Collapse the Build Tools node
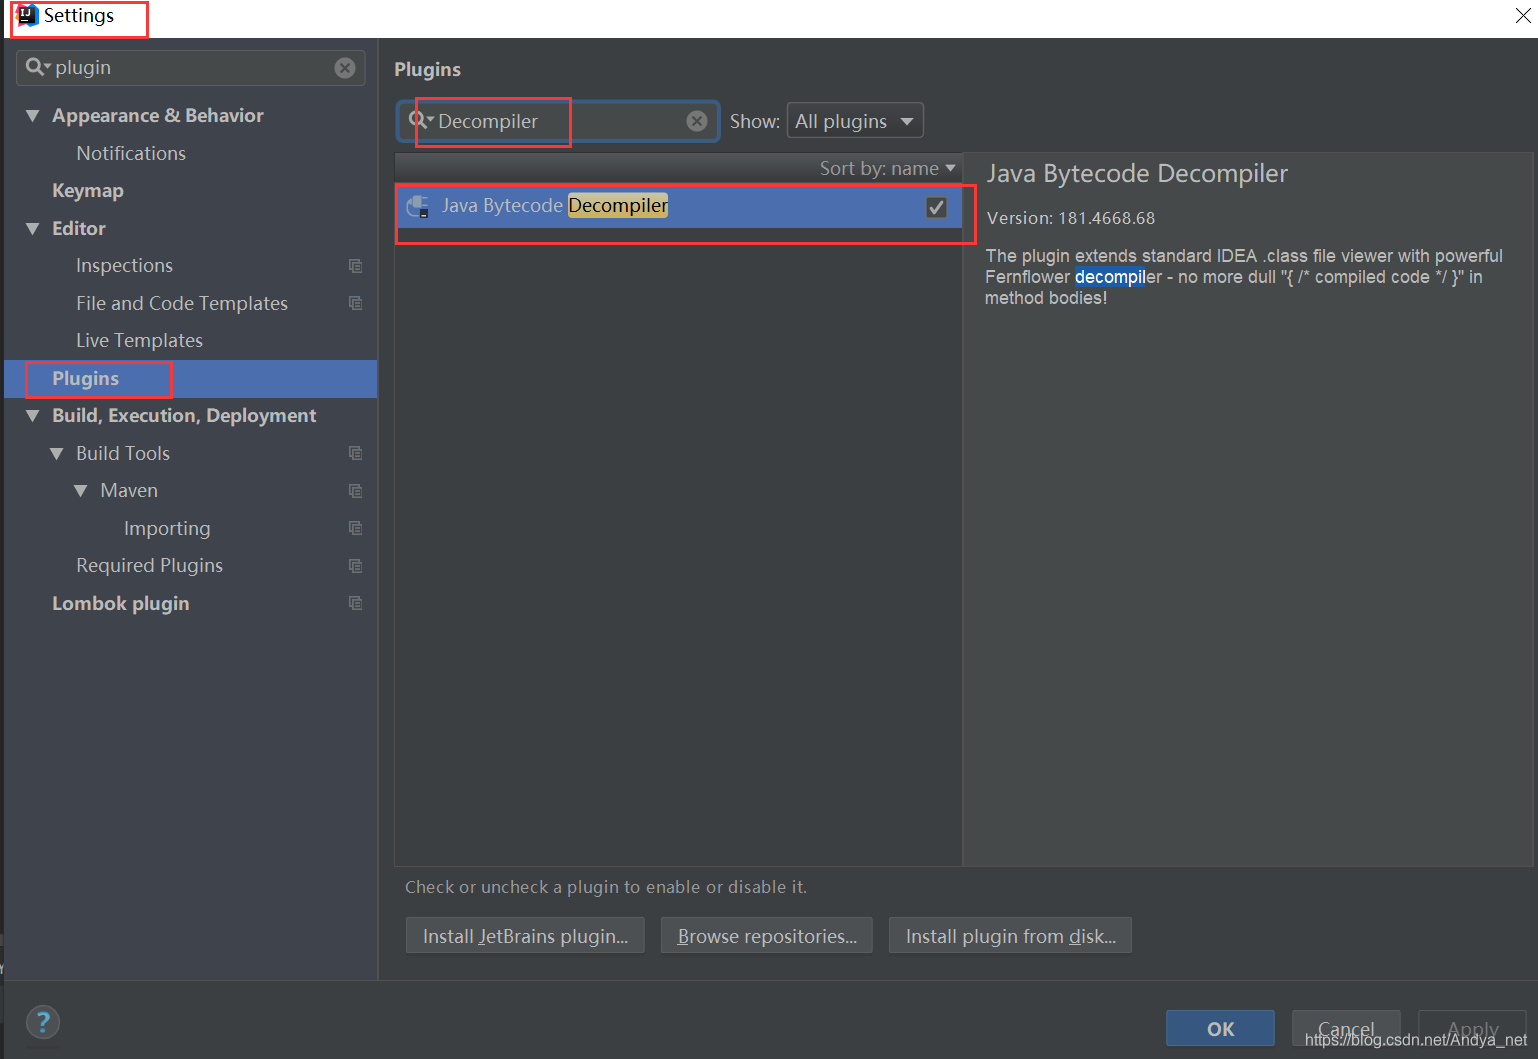Viewport: 1538px width, 1059px height. pos(57,454)
